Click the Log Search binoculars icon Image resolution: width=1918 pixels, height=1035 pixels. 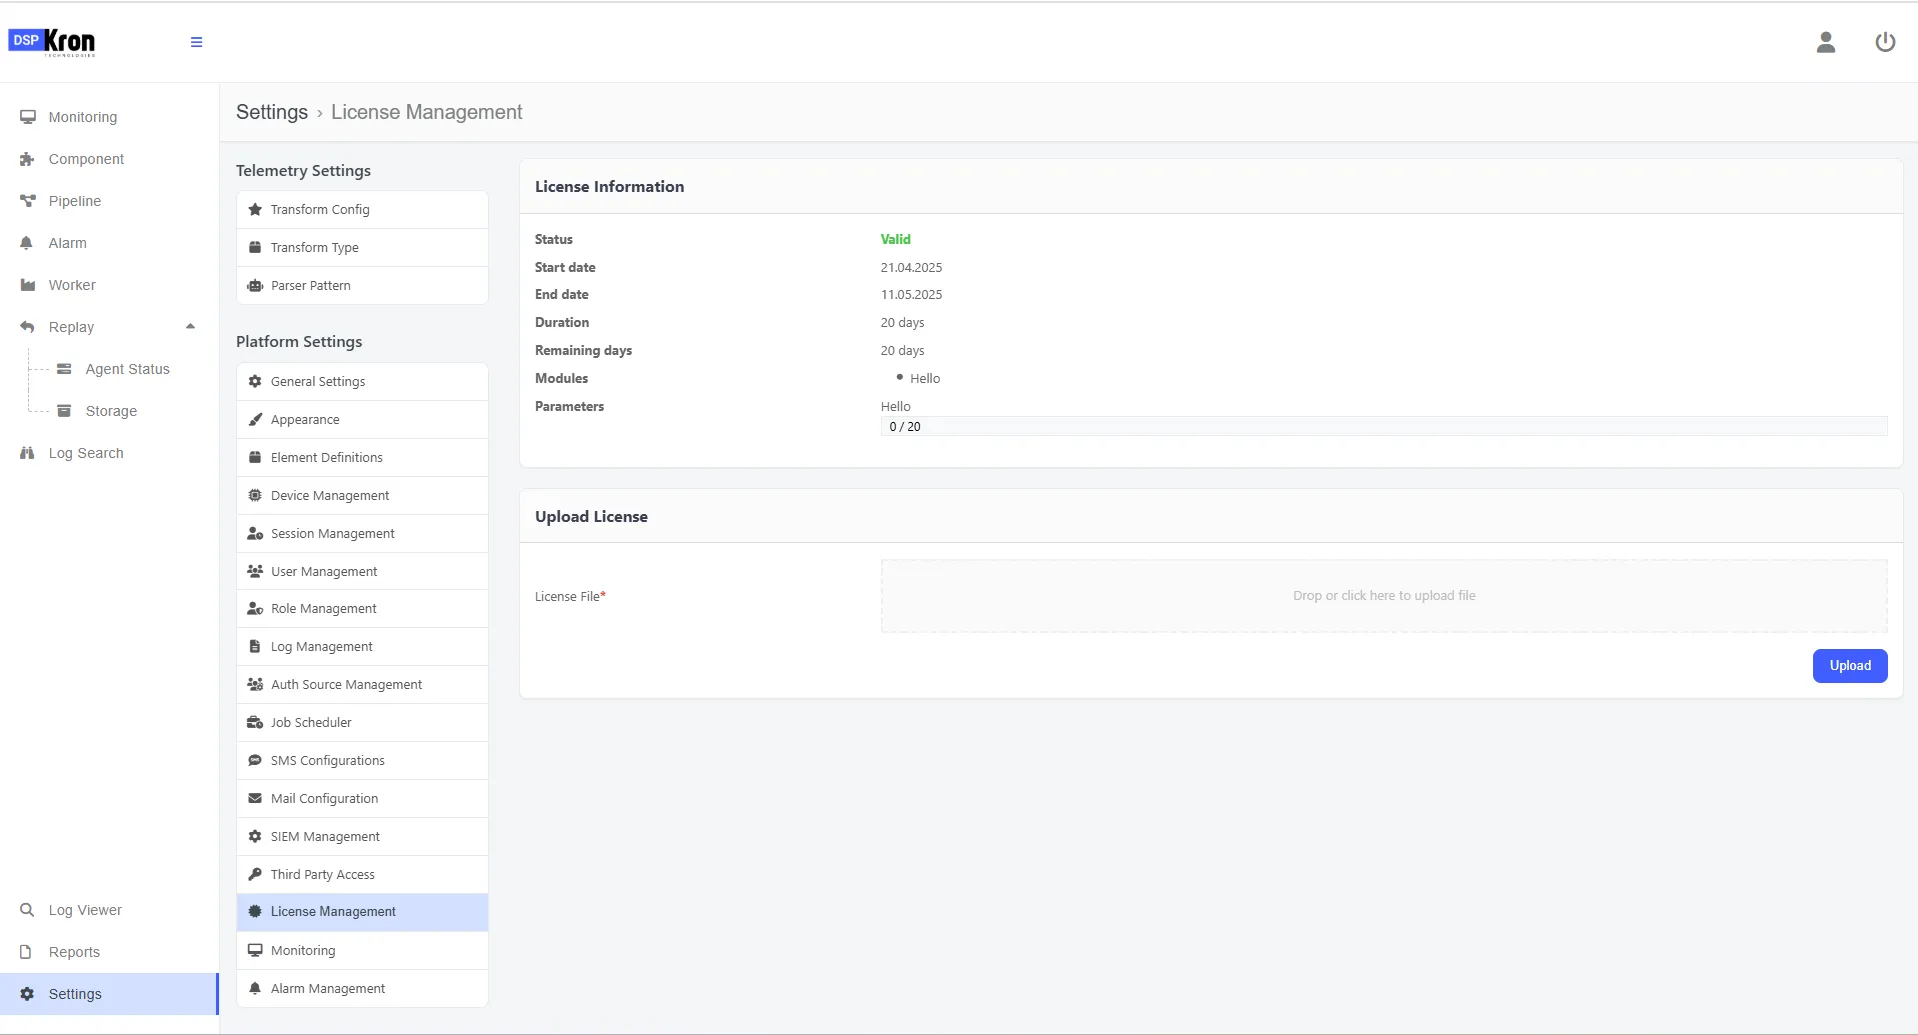point(27,453)
